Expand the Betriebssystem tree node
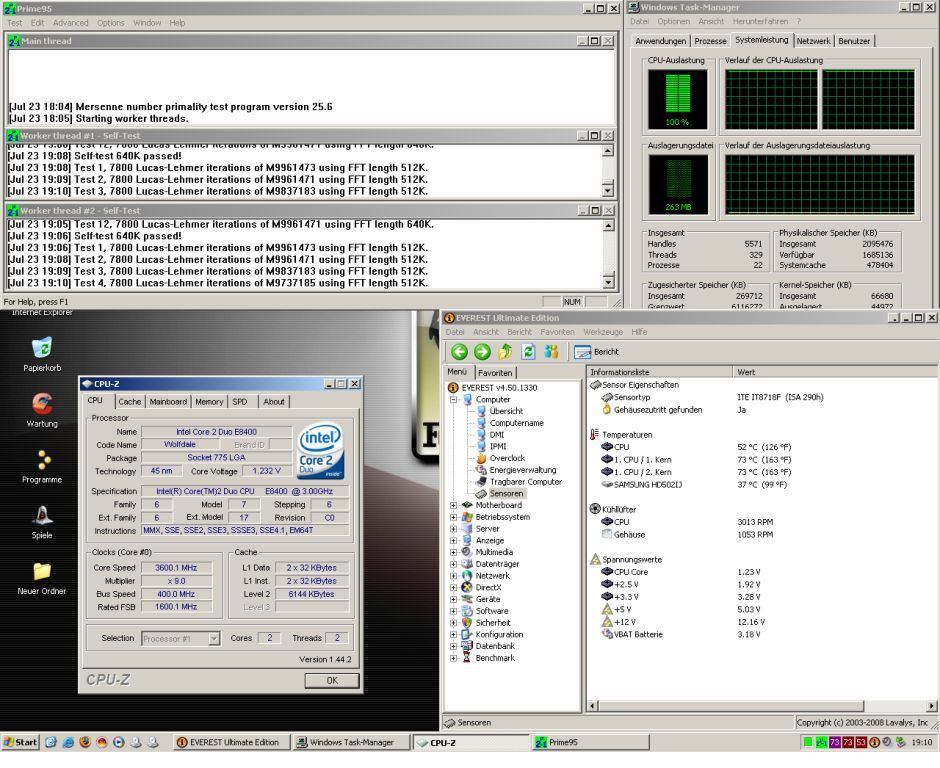This screenshot has height=768, width=940. click(454, 517)
